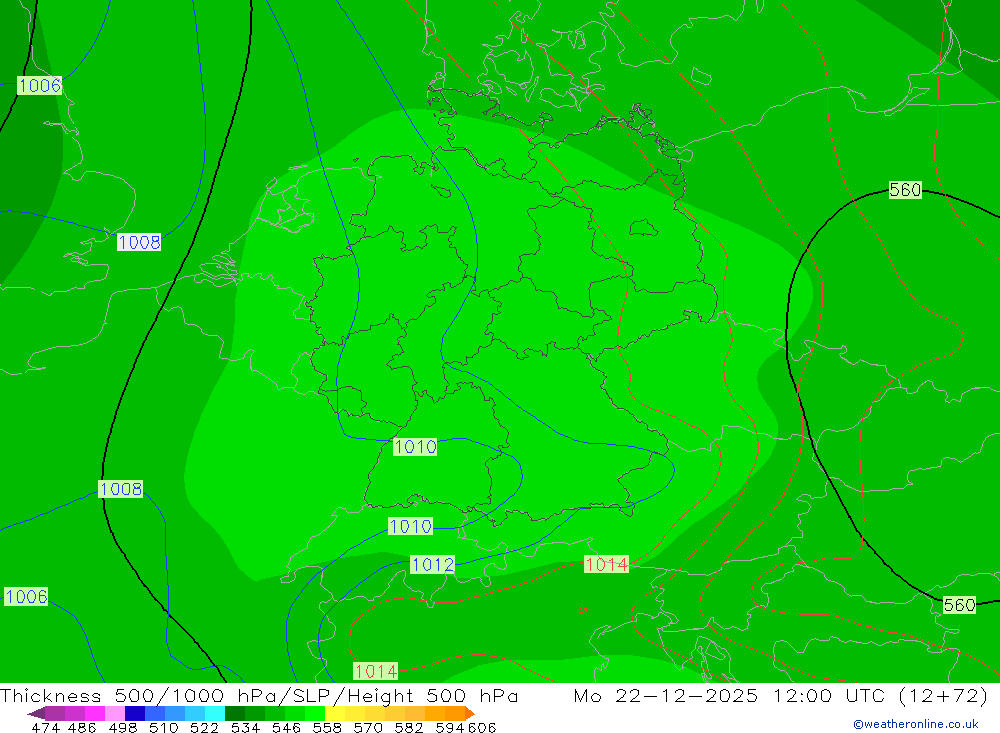Pick the darkest green legend swatch above 534

click(x=235, y=713)
